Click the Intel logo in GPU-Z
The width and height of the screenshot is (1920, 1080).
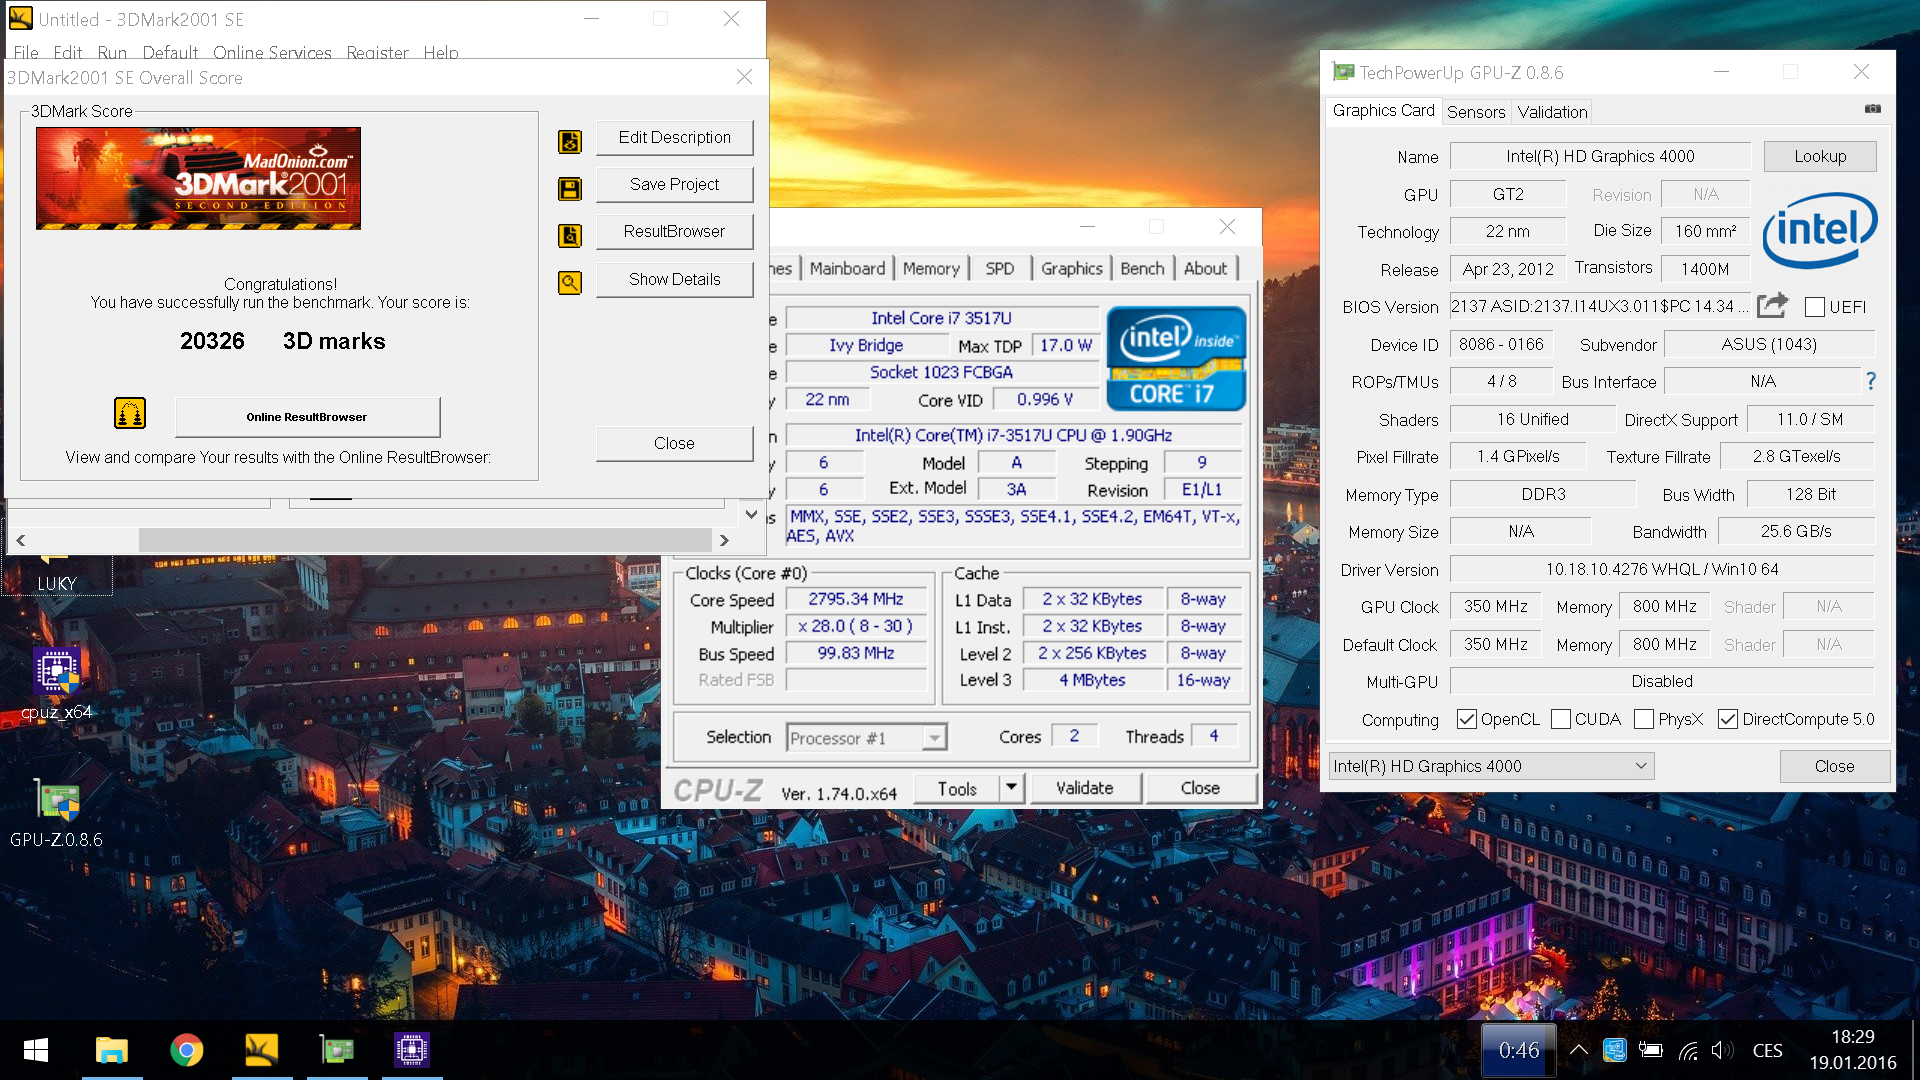[x=1819, y=230]
